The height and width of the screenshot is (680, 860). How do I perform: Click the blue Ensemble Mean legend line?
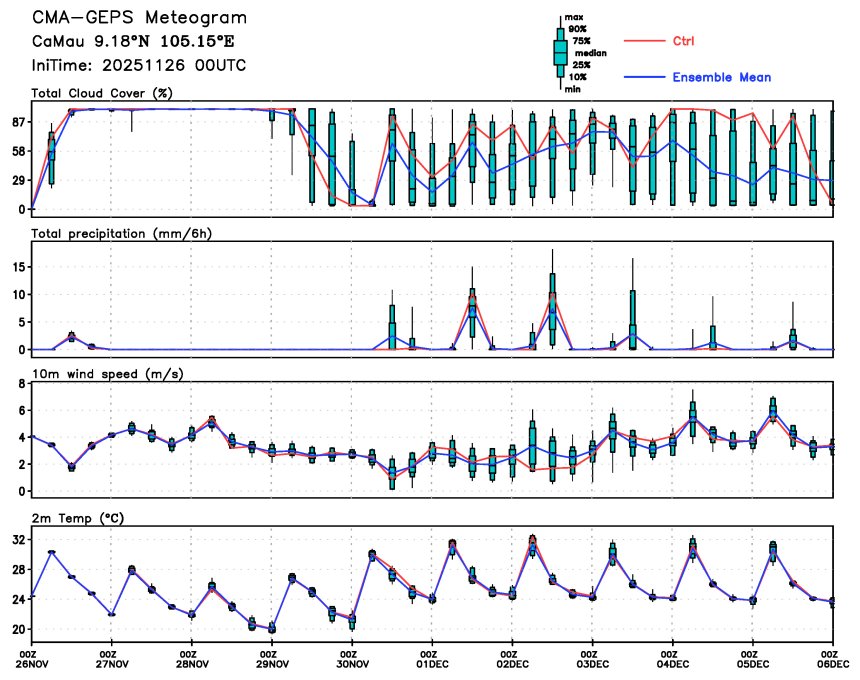pos(644,77)
